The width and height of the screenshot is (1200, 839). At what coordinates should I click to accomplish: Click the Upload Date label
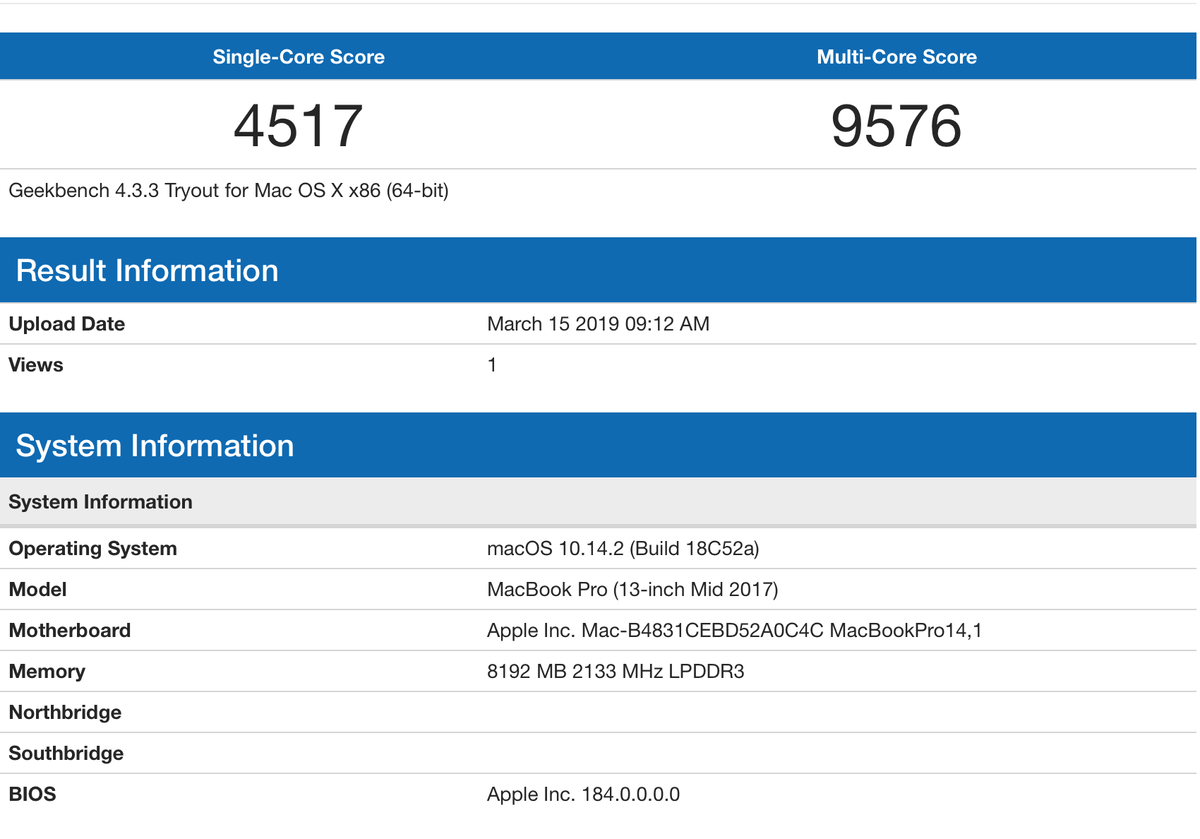(x=67, y=324)
